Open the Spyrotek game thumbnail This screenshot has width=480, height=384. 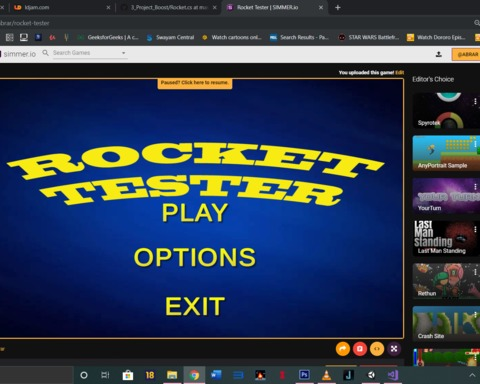pyautogui.click(x=446, y=111)
